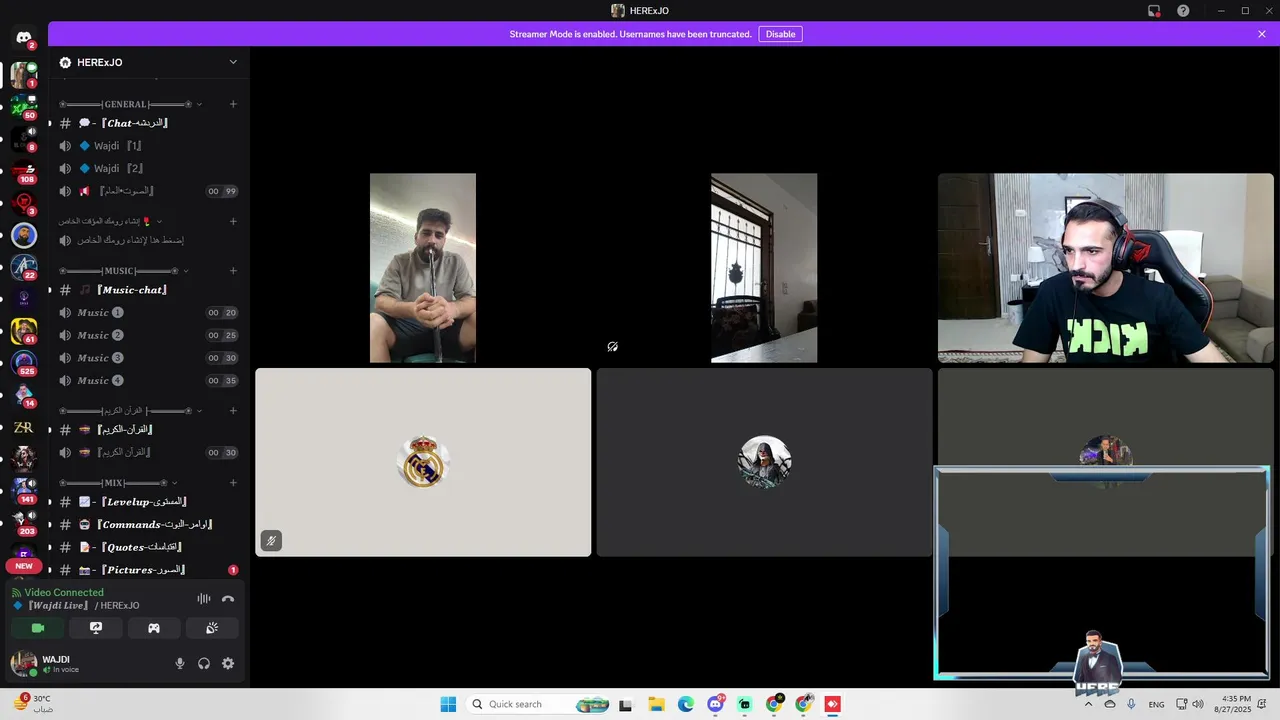
Task: Open the Levelup text channel
Action: [148, 502]
